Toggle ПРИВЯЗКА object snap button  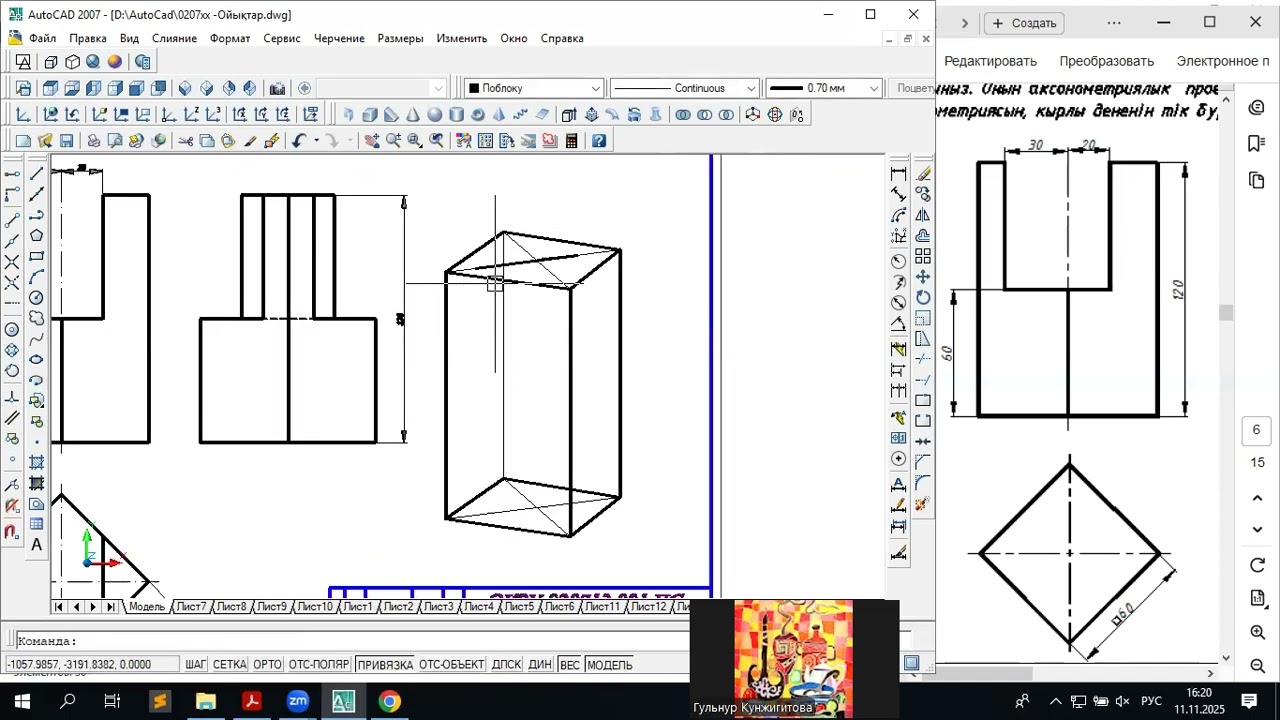(x=385, y=665)
